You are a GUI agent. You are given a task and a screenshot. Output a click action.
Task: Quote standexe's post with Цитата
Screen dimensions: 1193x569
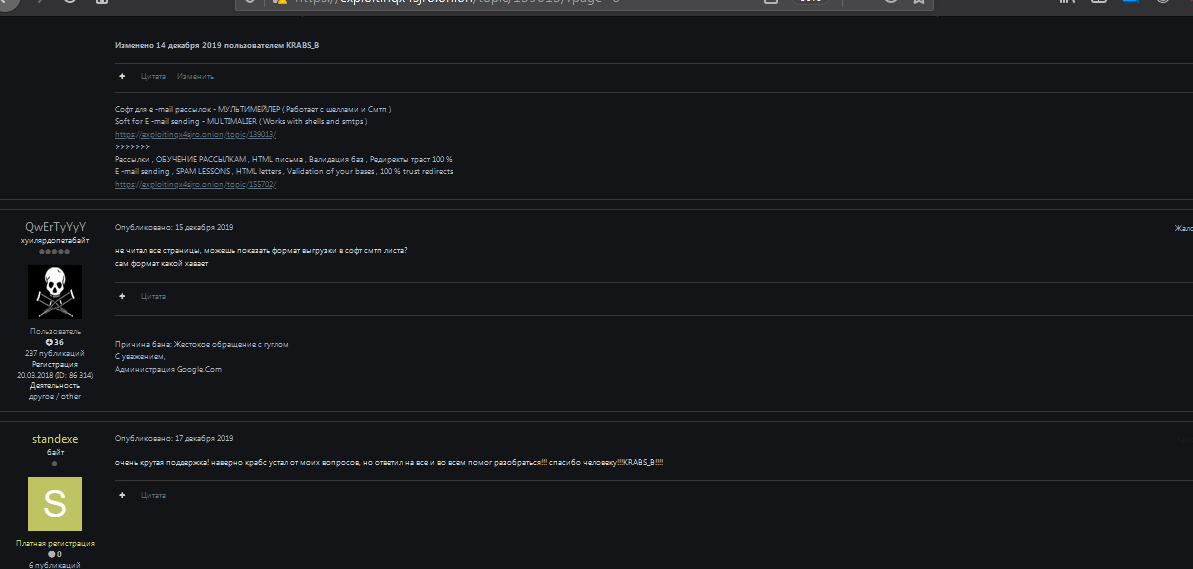click(153, 495)
